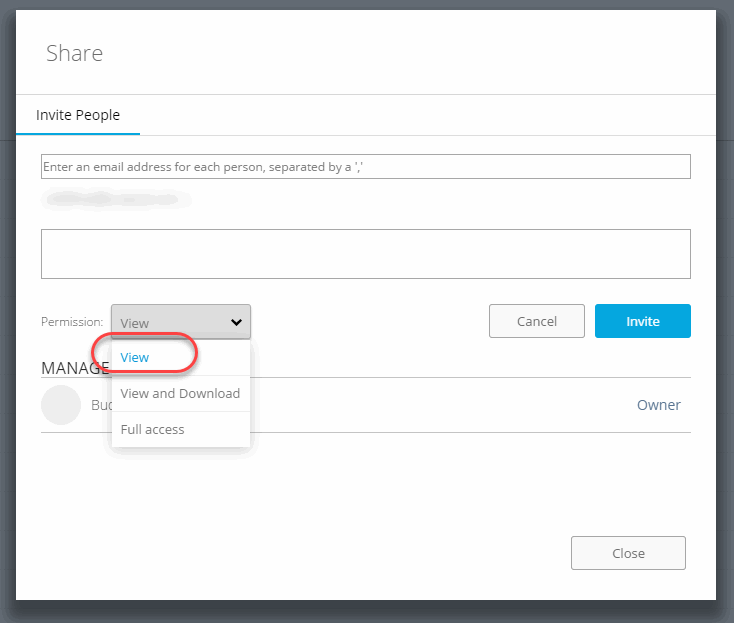Click the blue Invite button
Image resolution: width=734 pixels, height=623 pixels.
[642, 321]
